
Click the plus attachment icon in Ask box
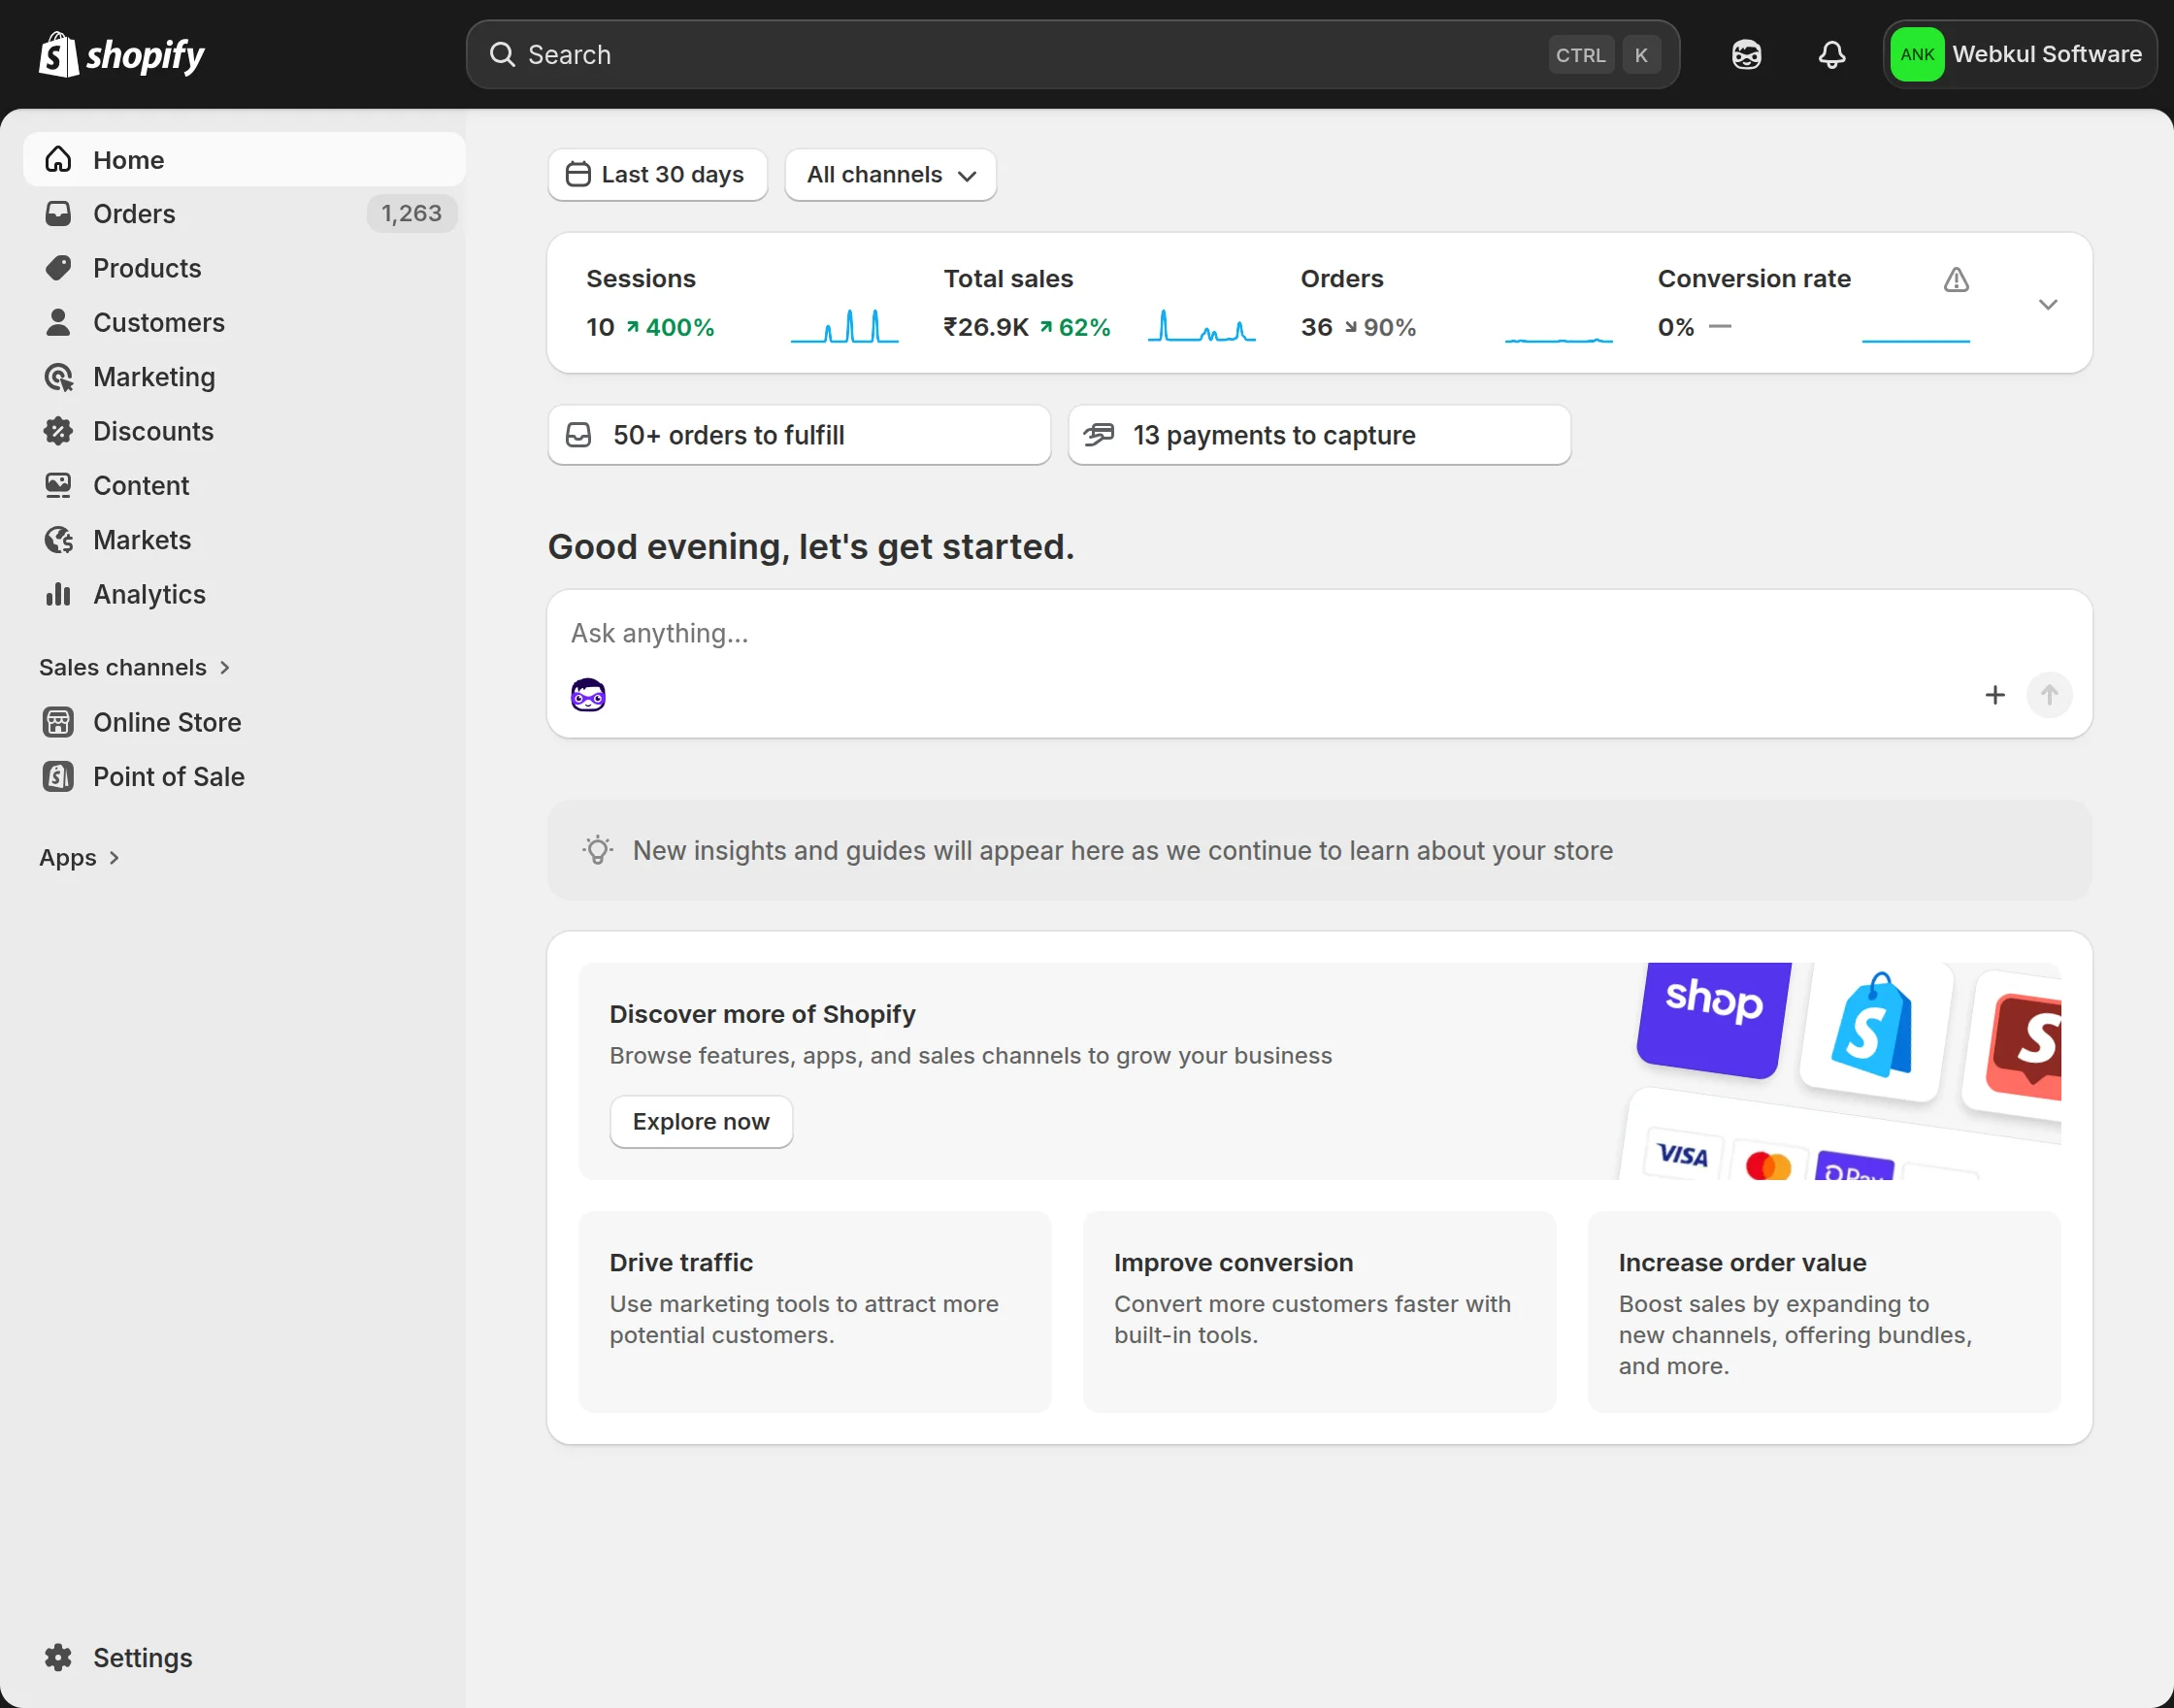tap(1994, 695)
